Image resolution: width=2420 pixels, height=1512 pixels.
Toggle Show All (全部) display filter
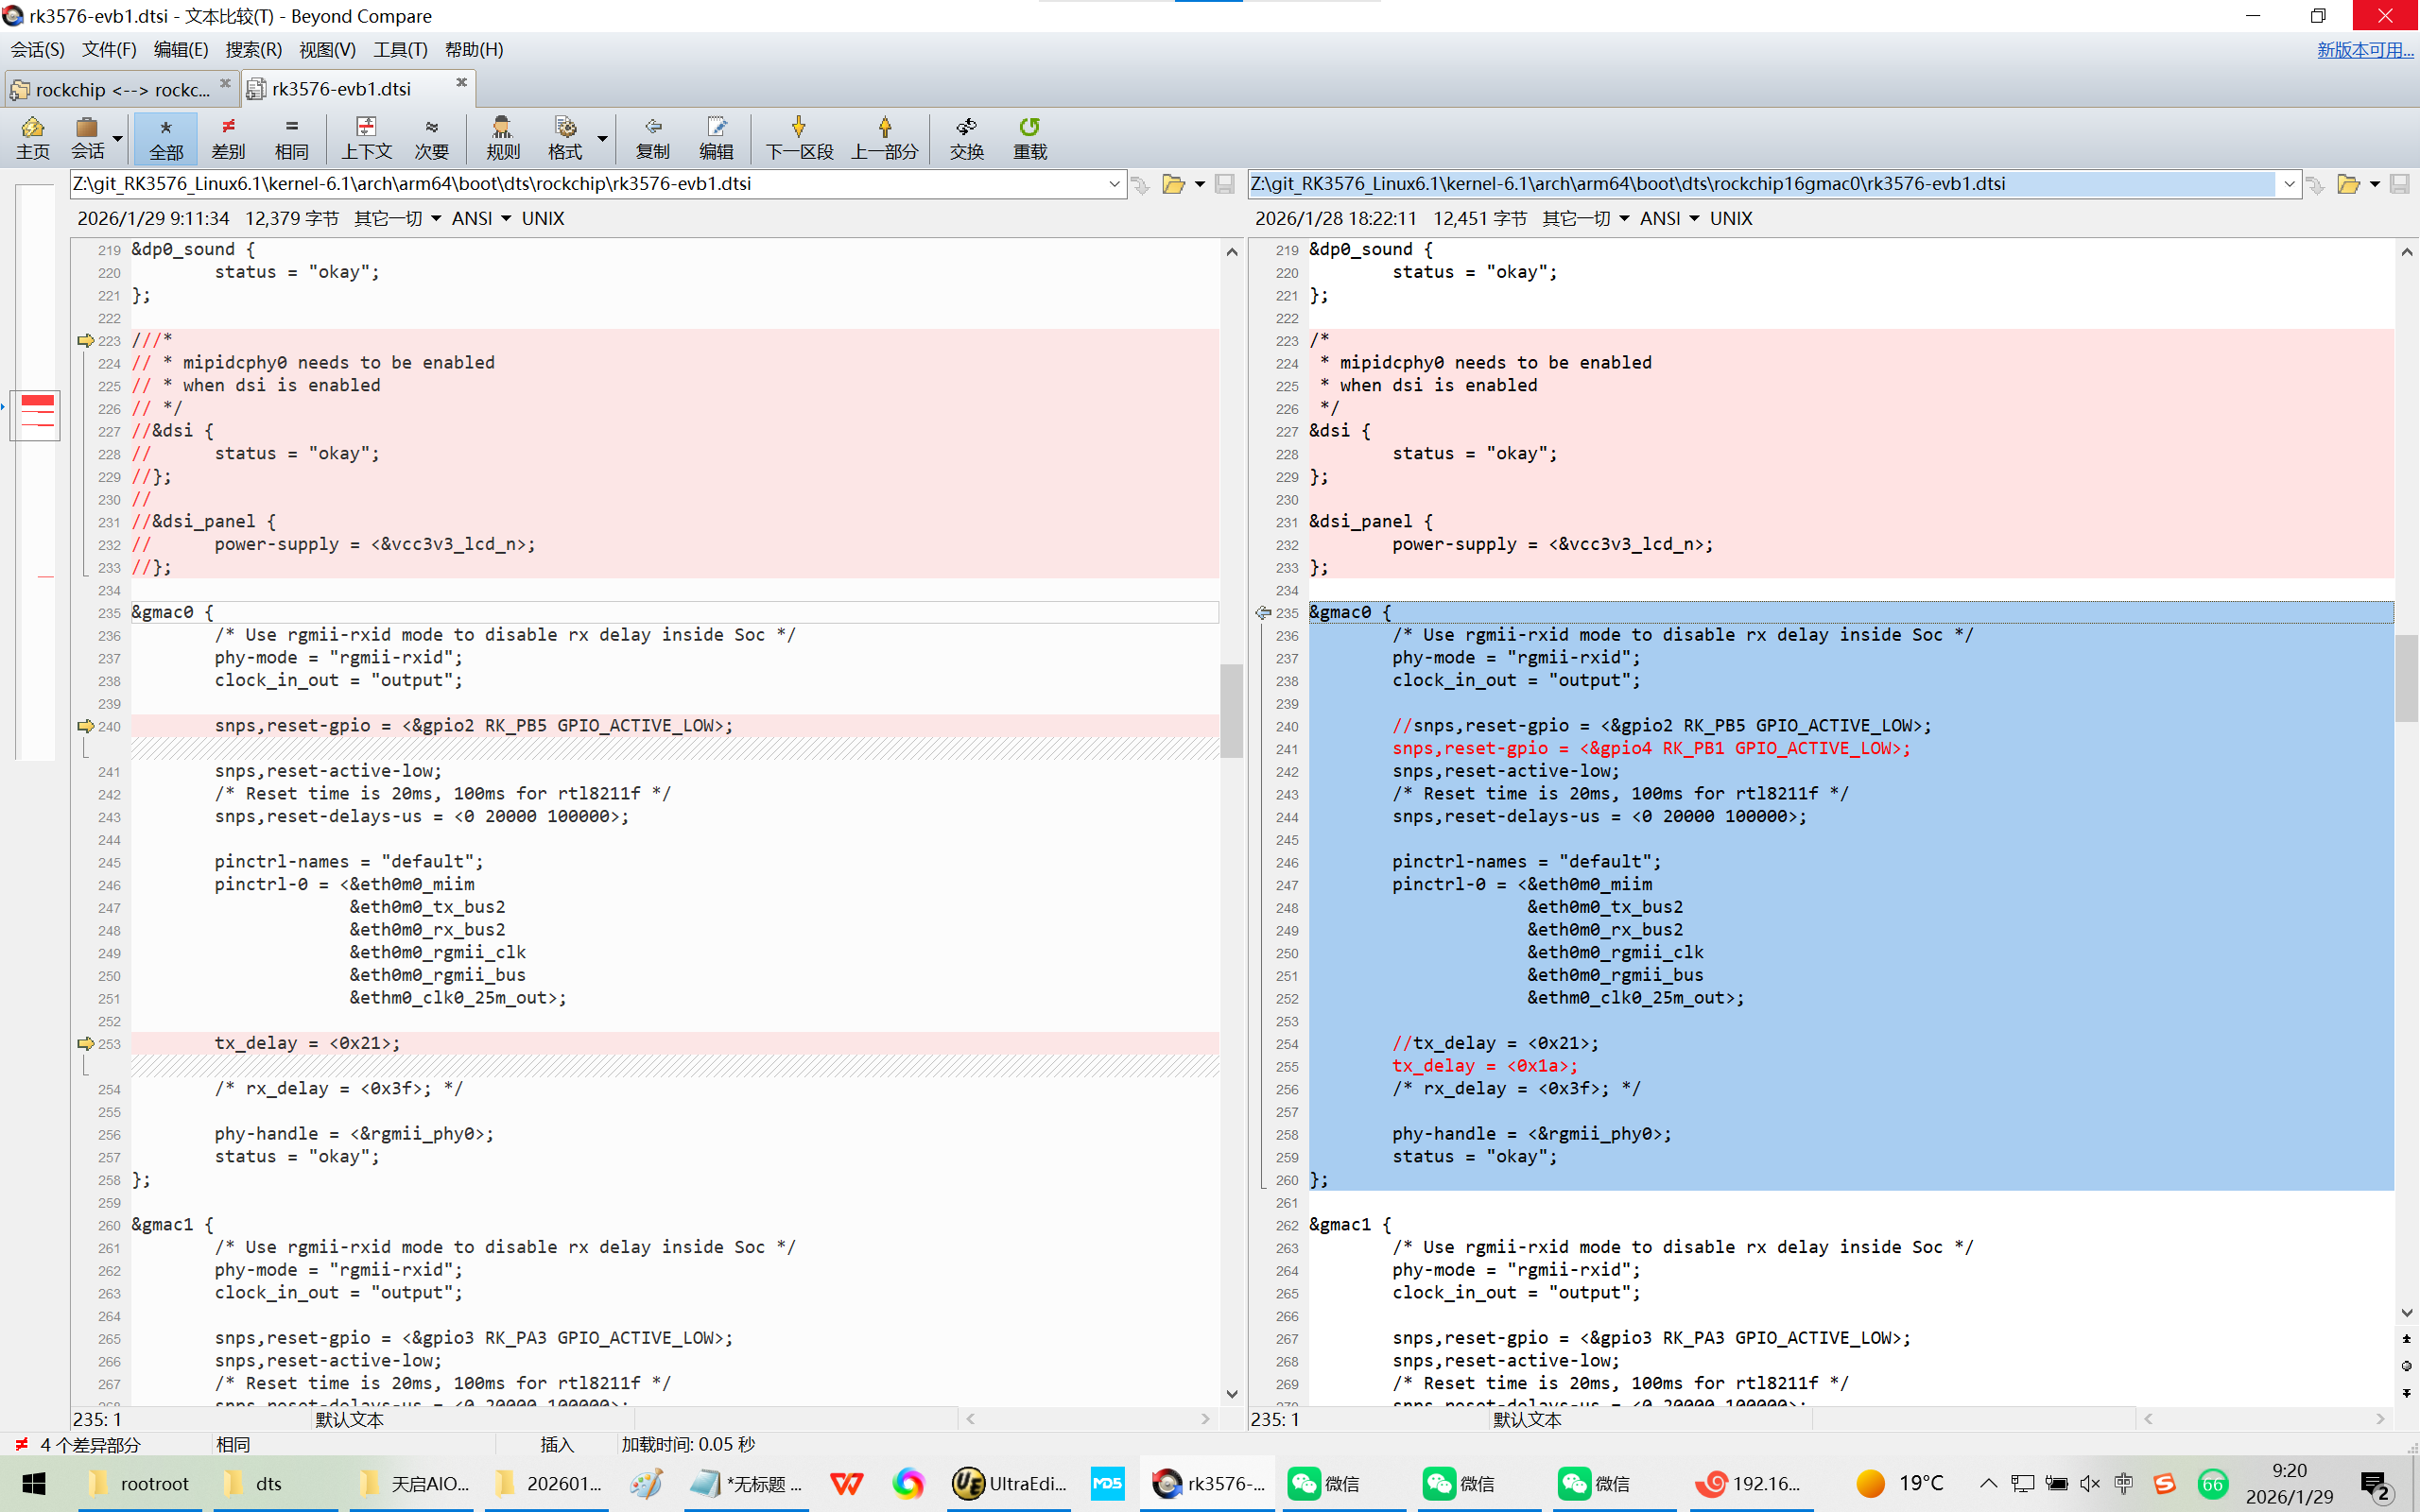(166, 137)
